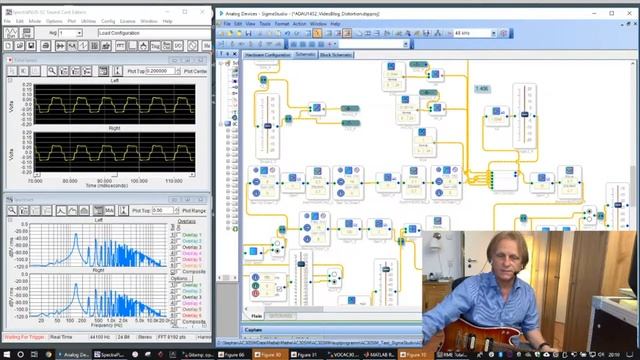Viewport: 640px width, 360px height.
Task: Toggle Left channel Overlay 3 checkbox
Action: tap(178, 247)
